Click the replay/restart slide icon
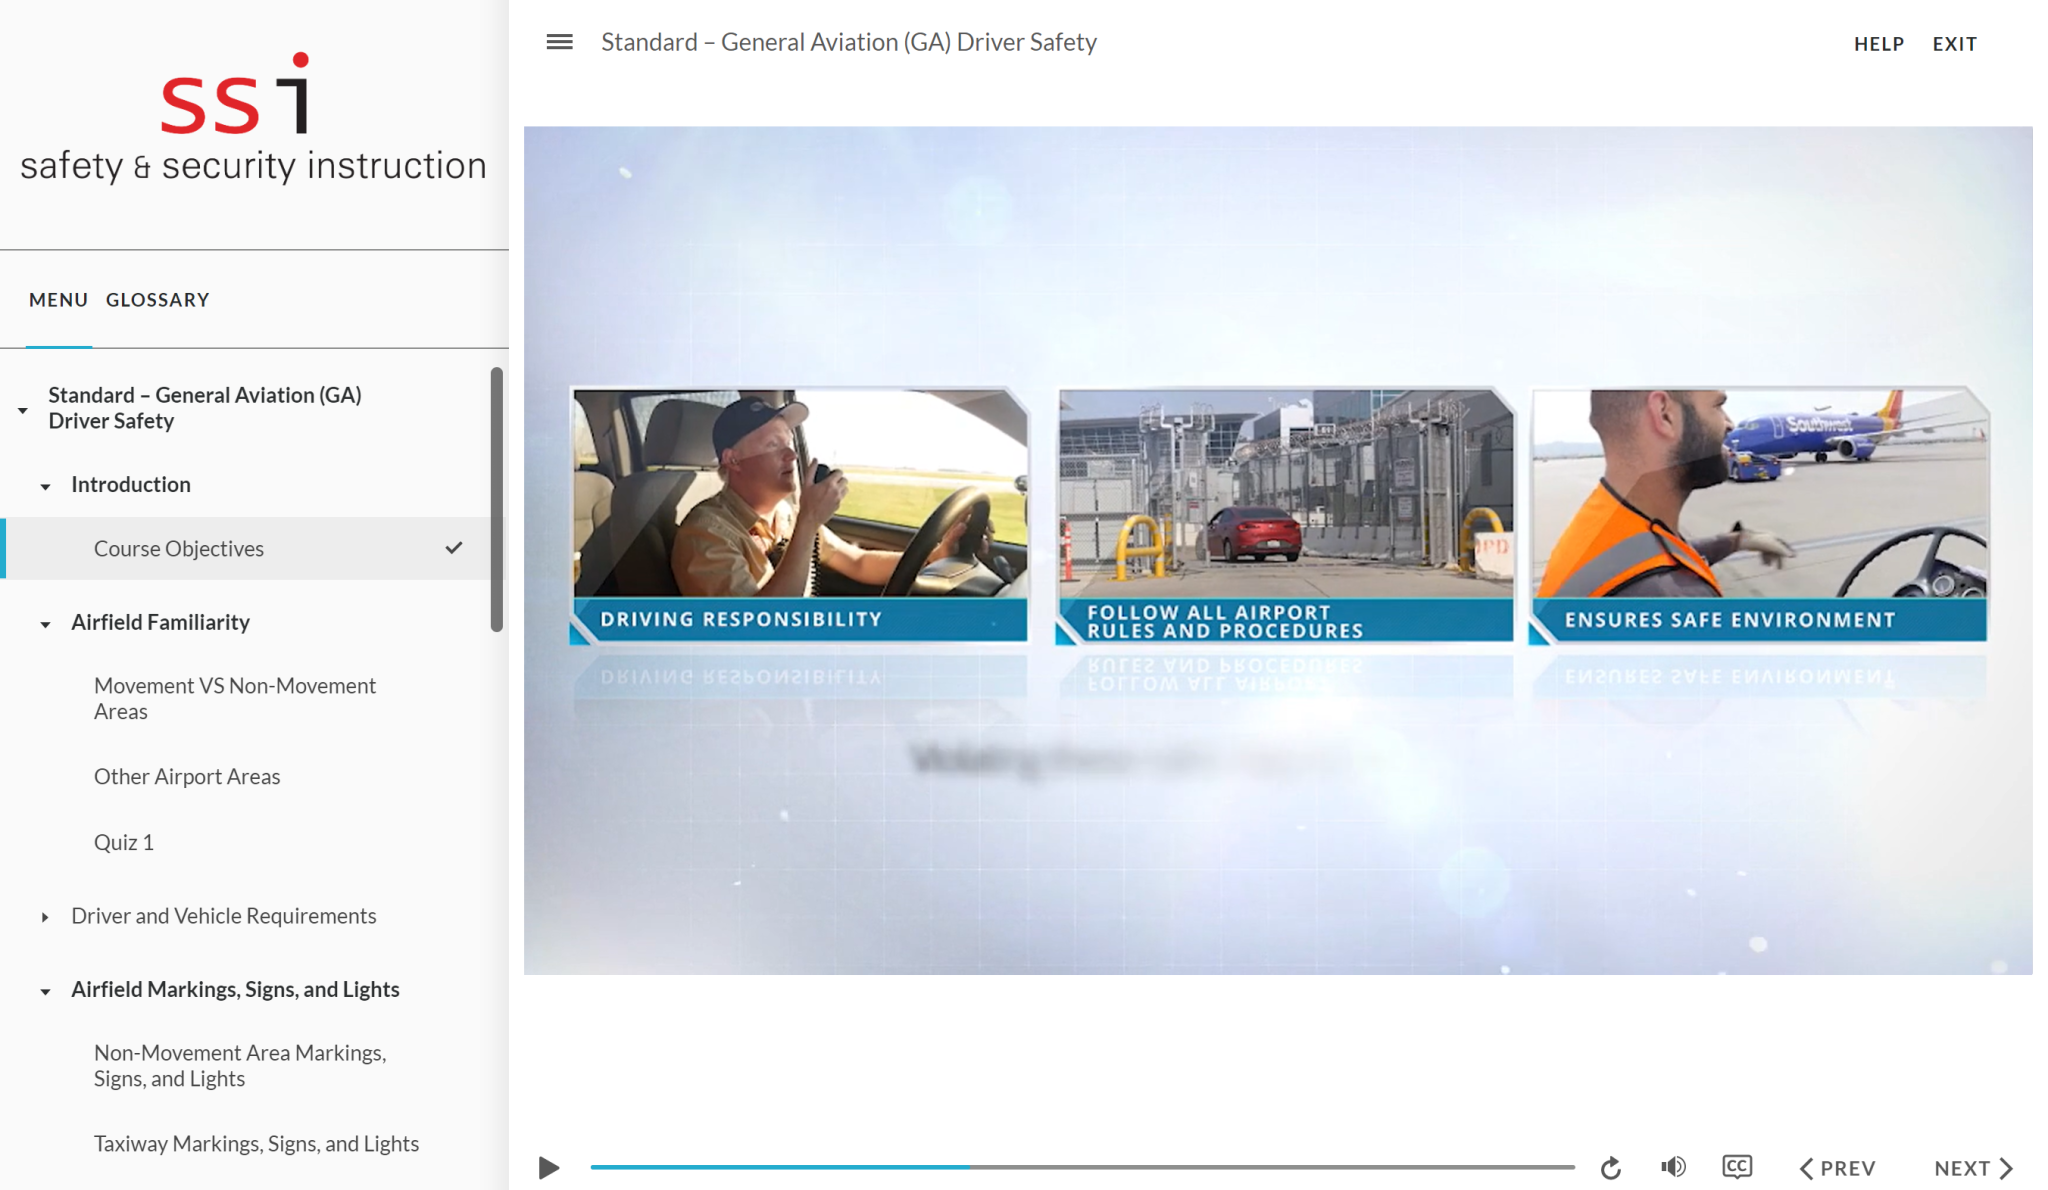 pos(1611,1167)
